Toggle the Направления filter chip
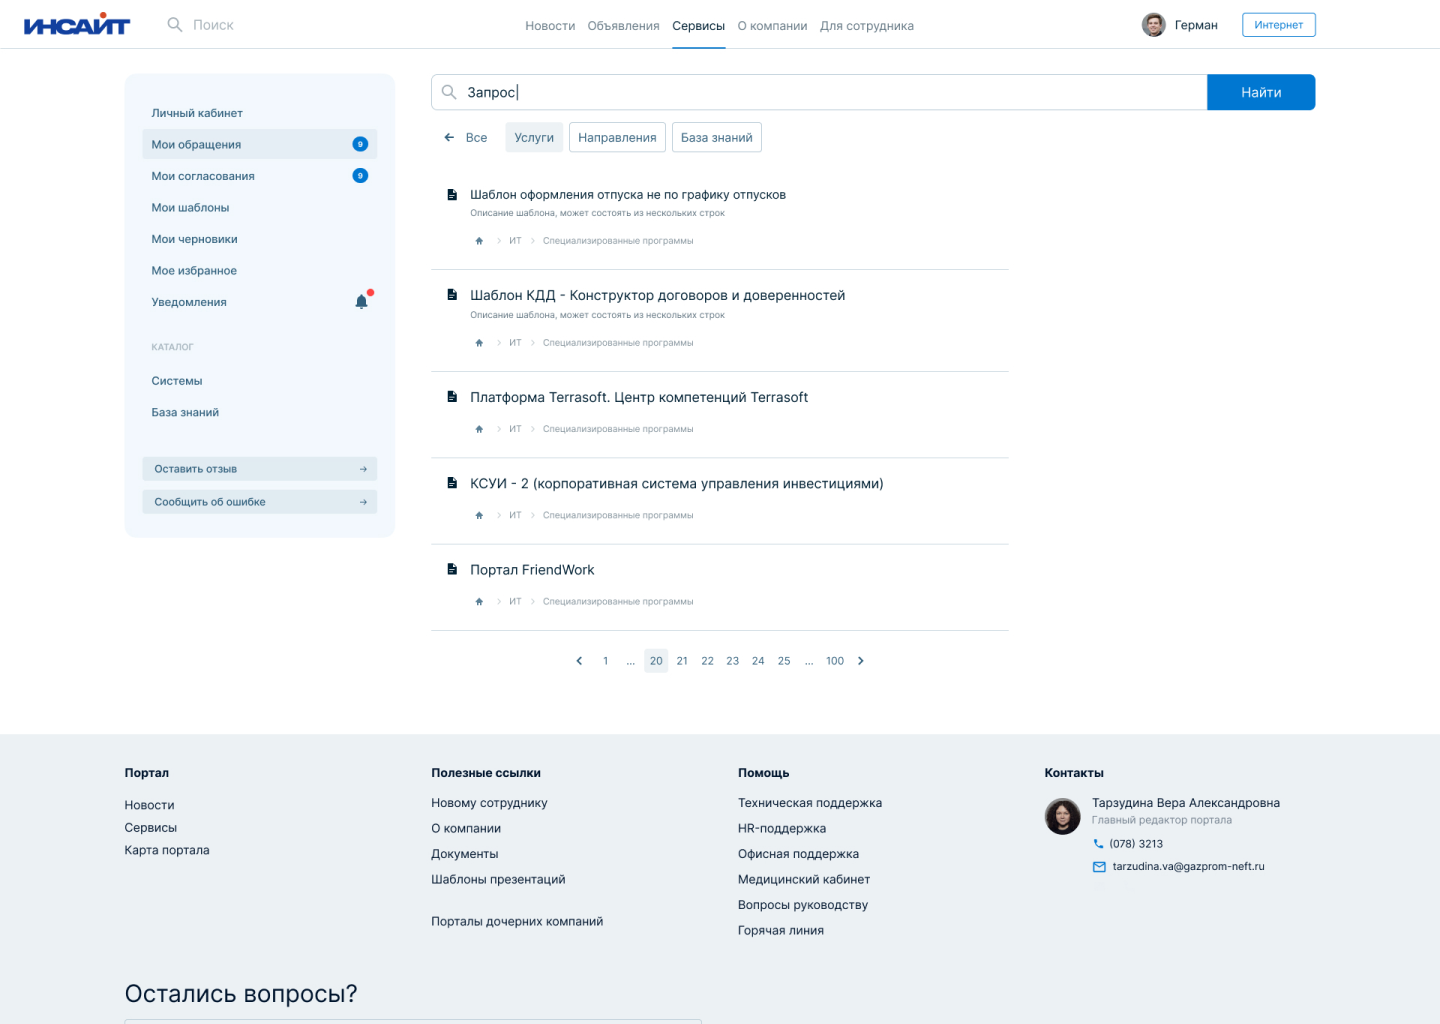The width and height of the screenshot is (1440, 1024). pyautogui.click(x=617, y=138)
